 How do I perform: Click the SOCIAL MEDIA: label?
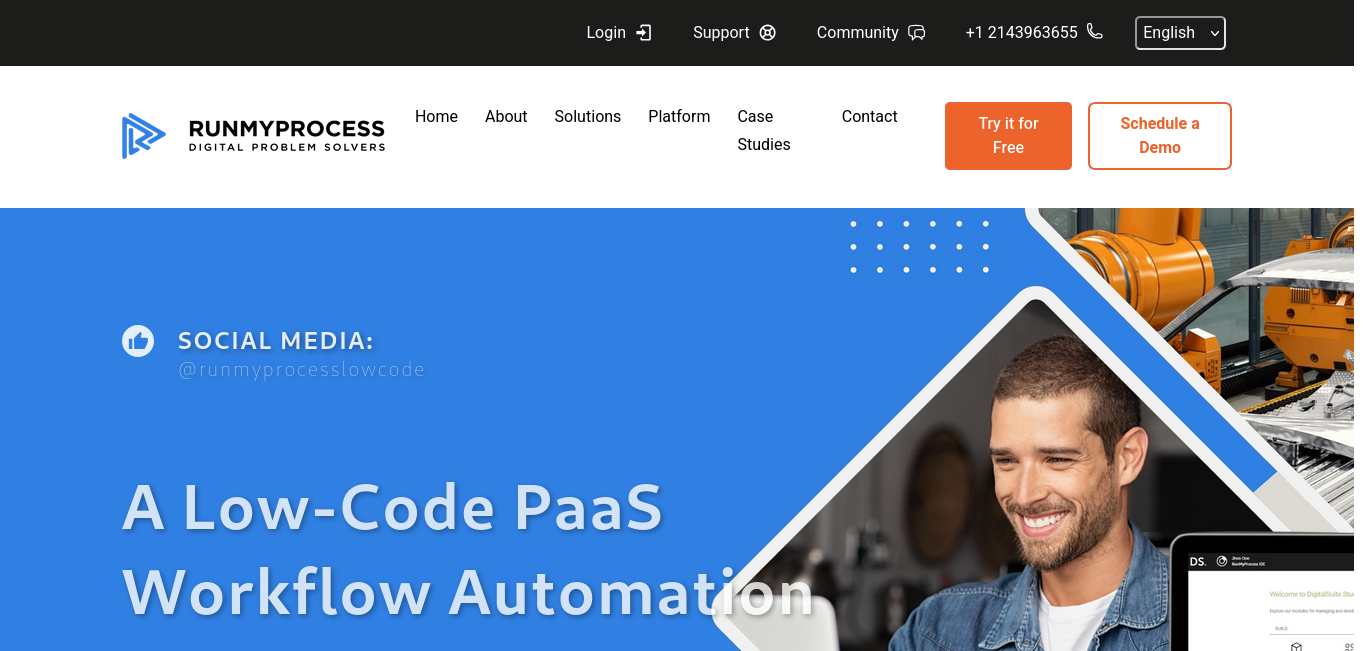click(276, 341)
